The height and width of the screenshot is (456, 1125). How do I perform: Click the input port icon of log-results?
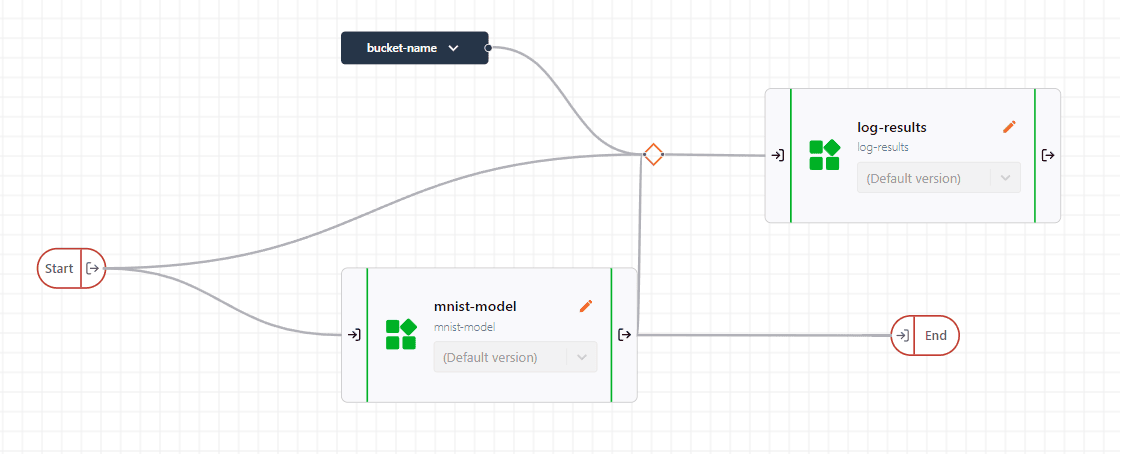(777, 155)
